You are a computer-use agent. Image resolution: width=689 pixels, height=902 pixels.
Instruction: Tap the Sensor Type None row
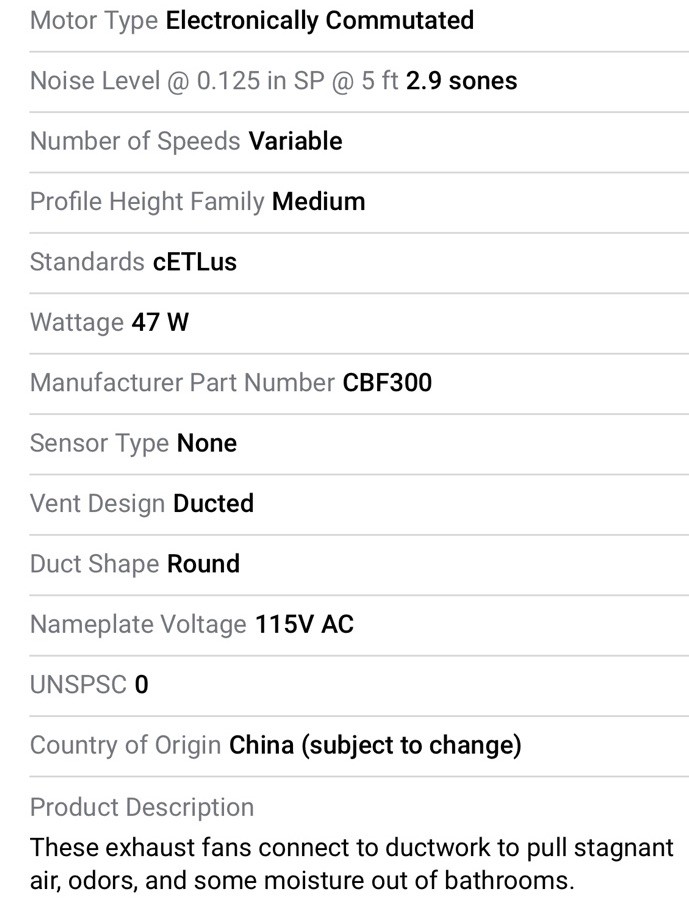click(359, 444)
